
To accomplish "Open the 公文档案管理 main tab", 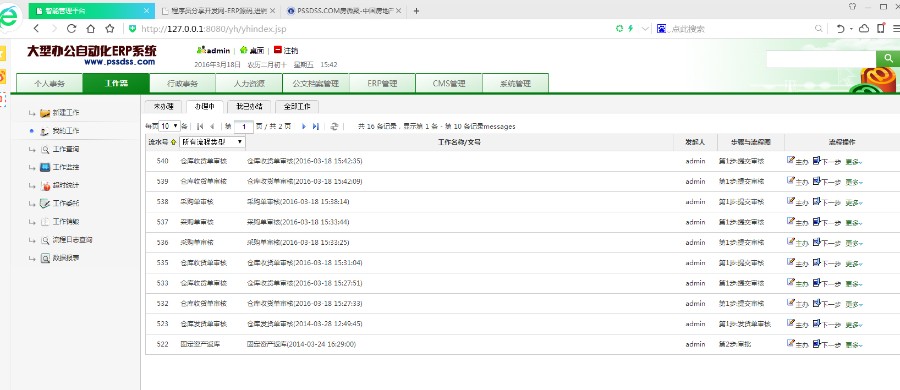I will pos(316,83).
